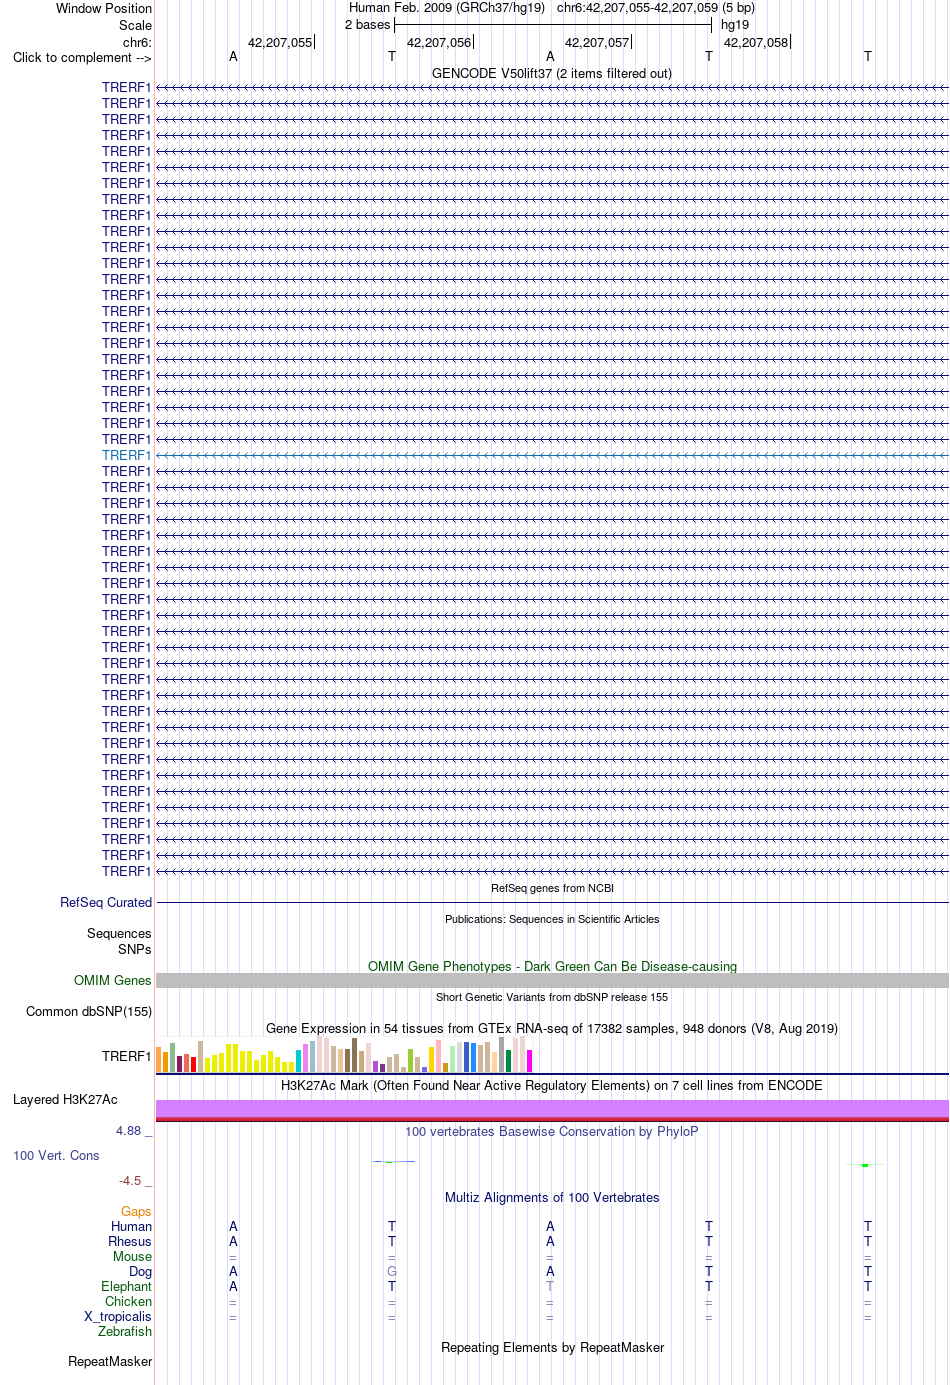Click the Layered H3K27Ac track label
The image size is (950, 1385).
point(65,1099)
